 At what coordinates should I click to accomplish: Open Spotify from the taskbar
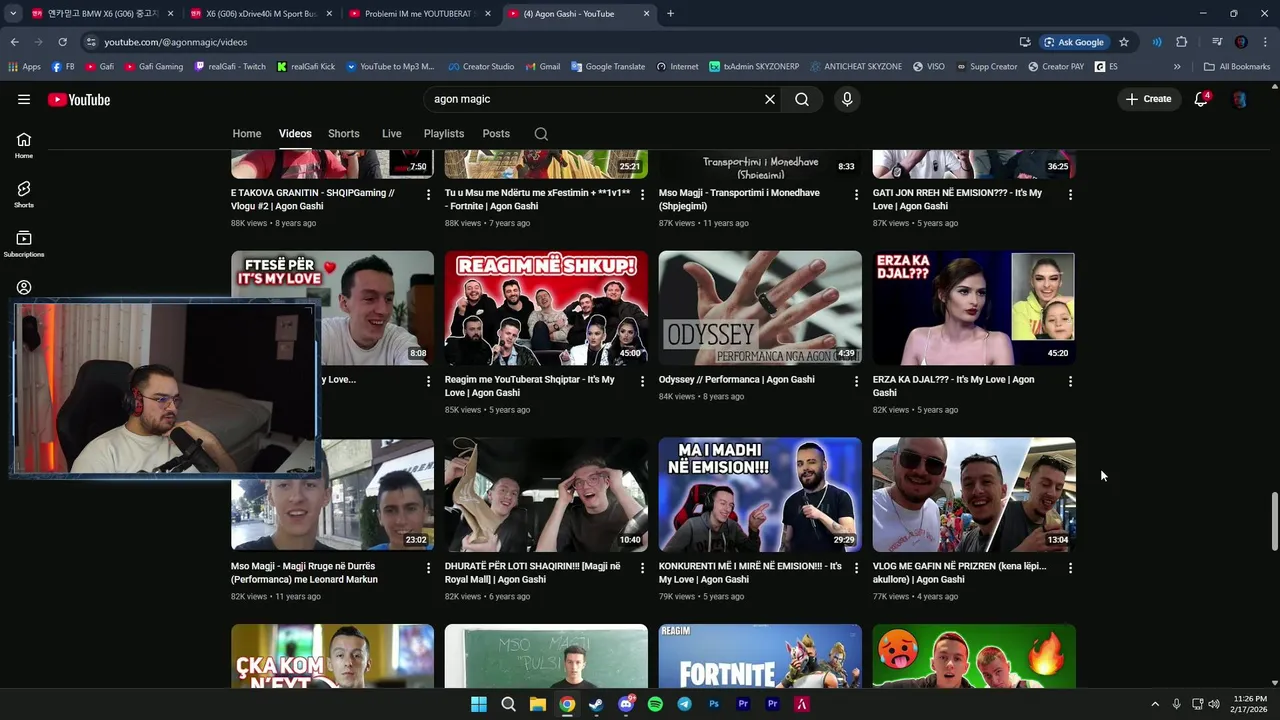(x=655, y=704)
